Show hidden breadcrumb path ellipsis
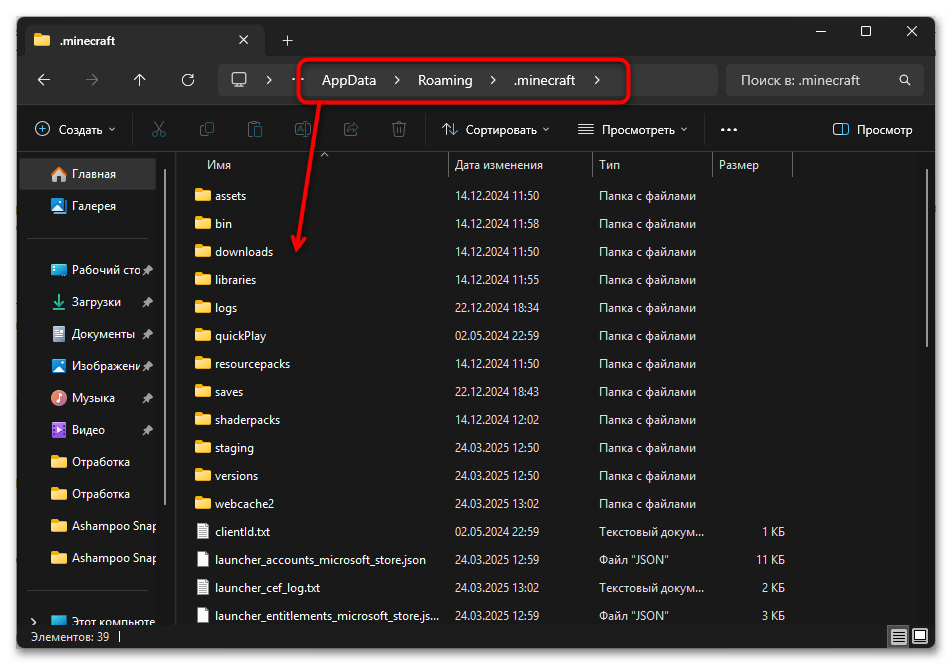 (x=298, y=80)
